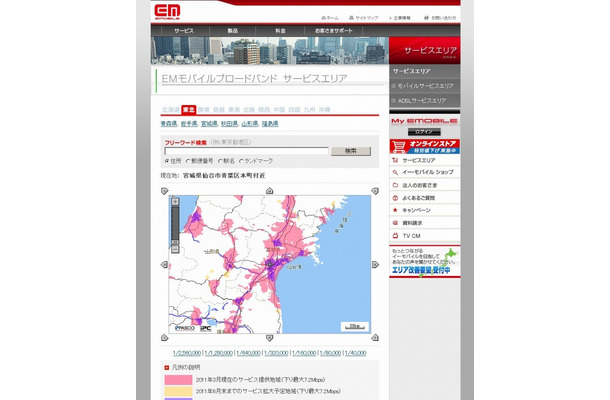
Task: Select the 関西 region tab
Action: click(x=264, y=110)
